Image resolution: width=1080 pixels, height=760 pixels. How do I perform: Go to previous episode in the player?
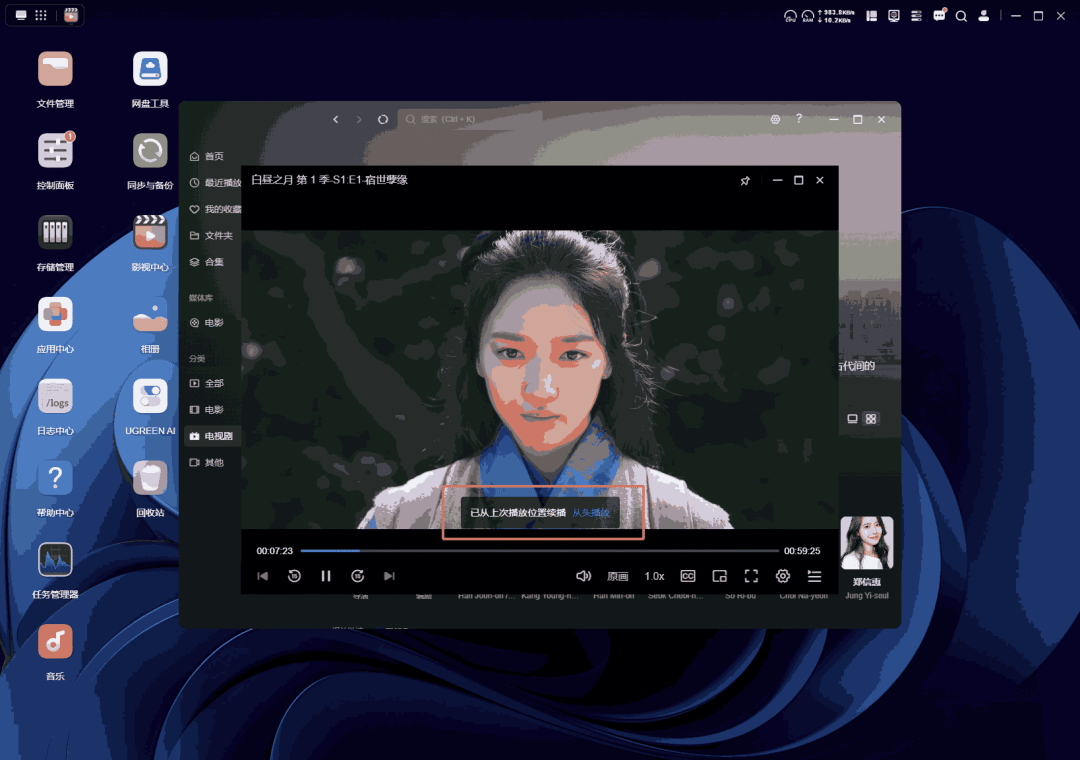[262, 576]
